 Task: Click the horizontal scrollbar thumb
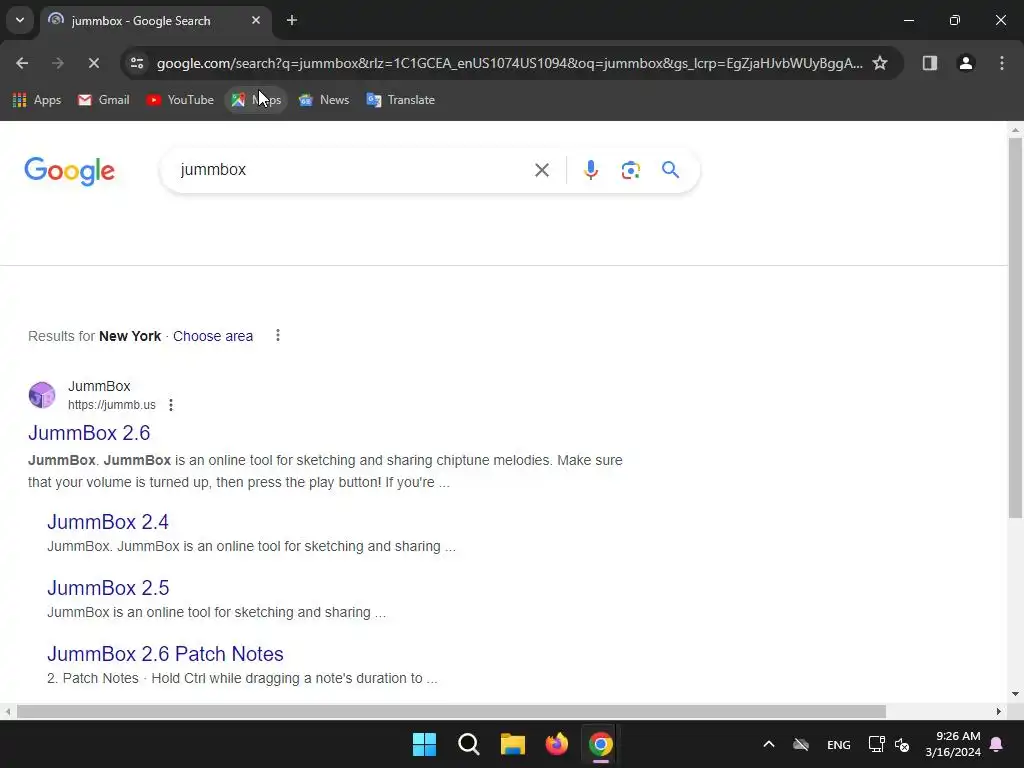[x=451, y=712]
